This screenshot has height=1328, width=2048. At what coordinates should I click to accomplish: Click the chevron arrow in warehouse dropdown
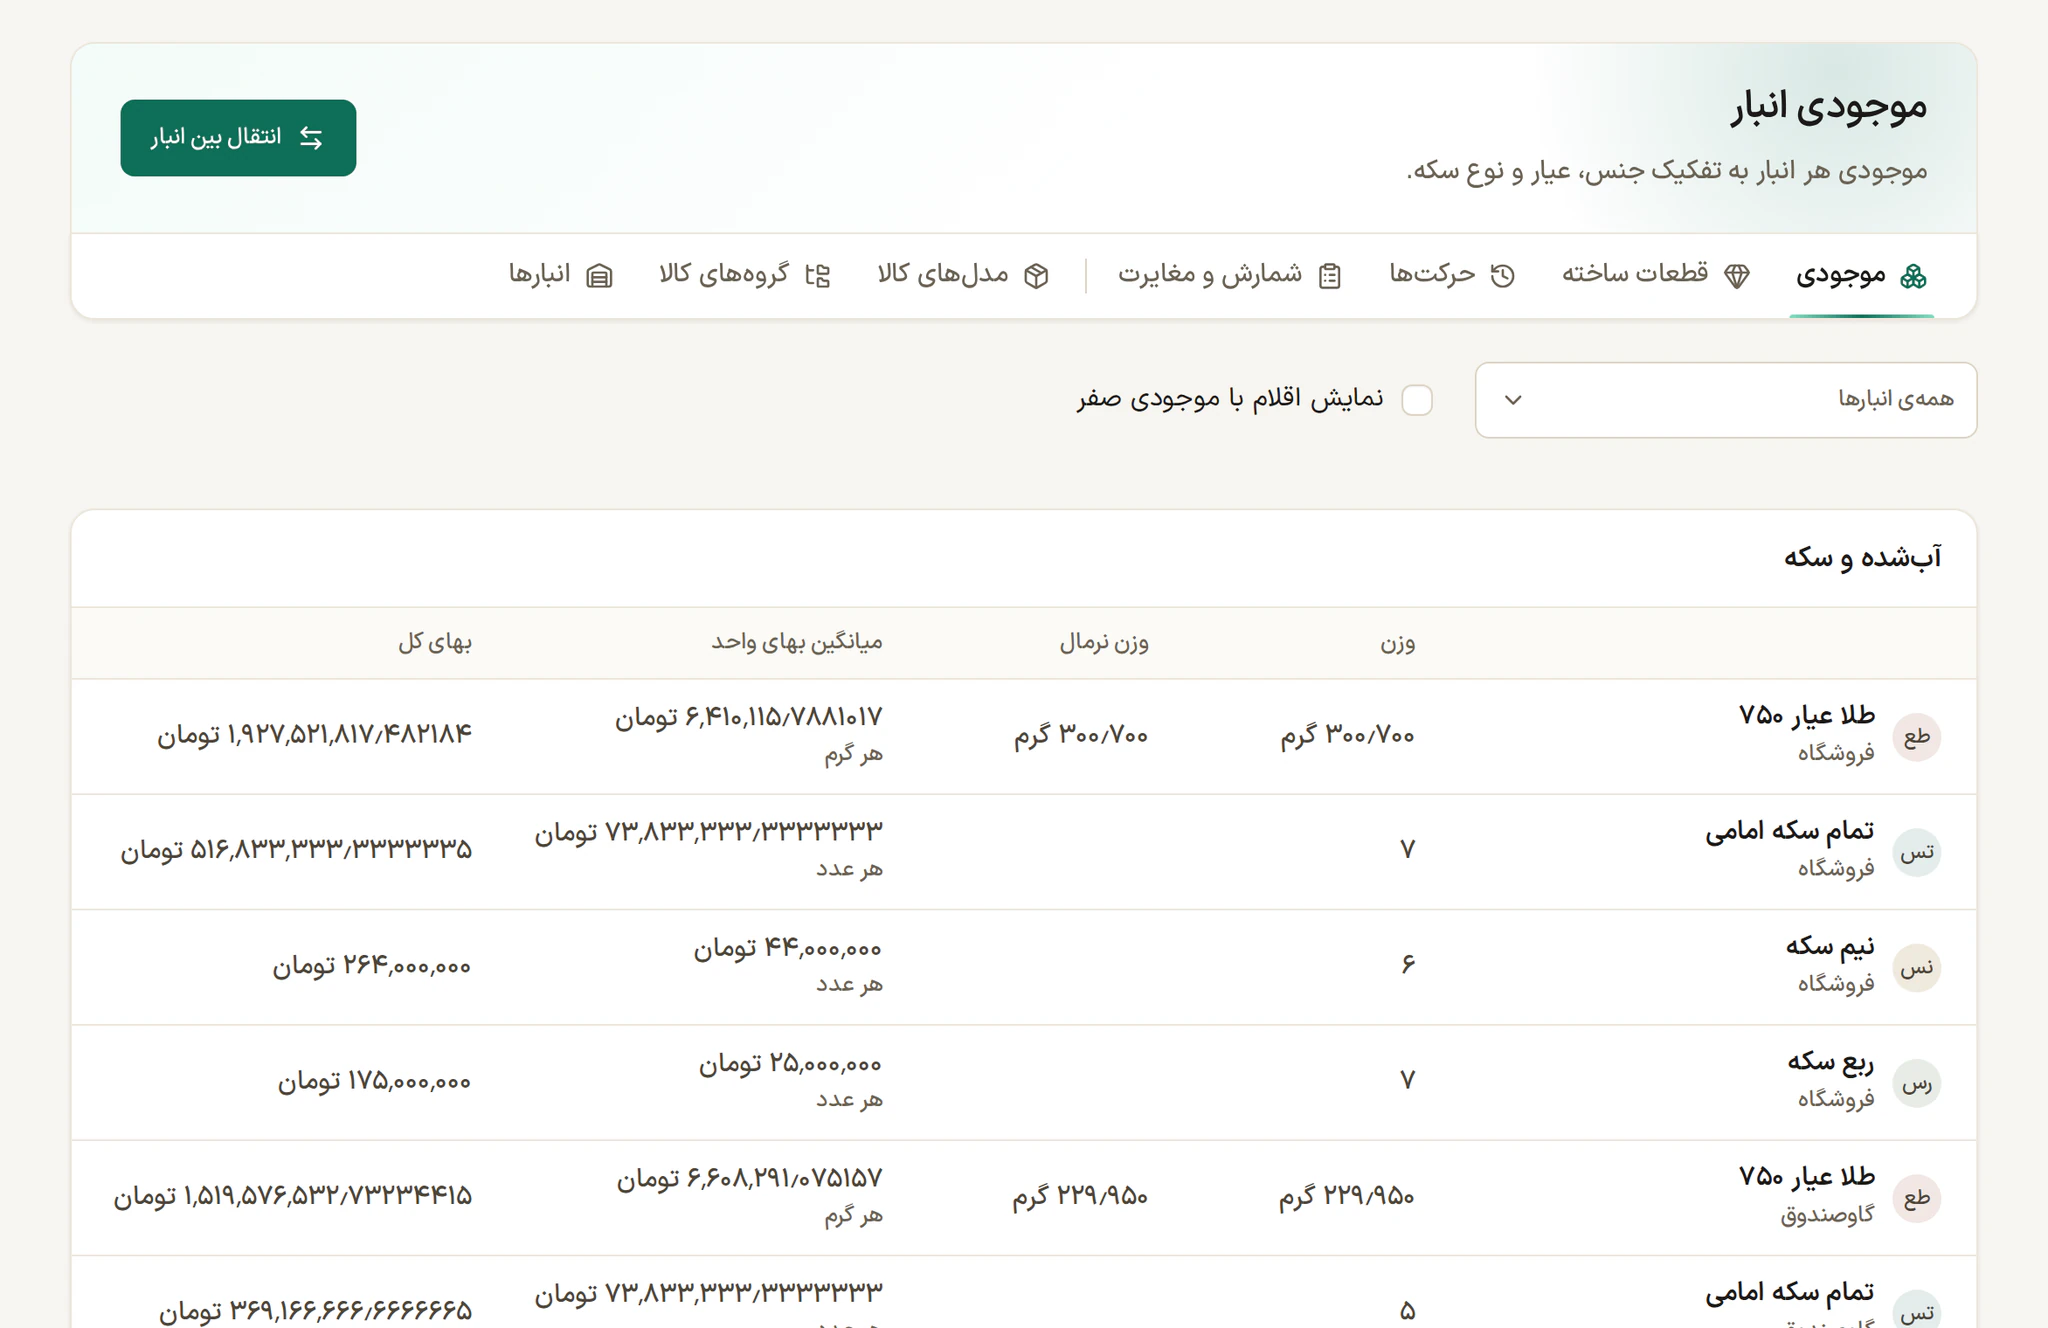tap(1513, 400)
